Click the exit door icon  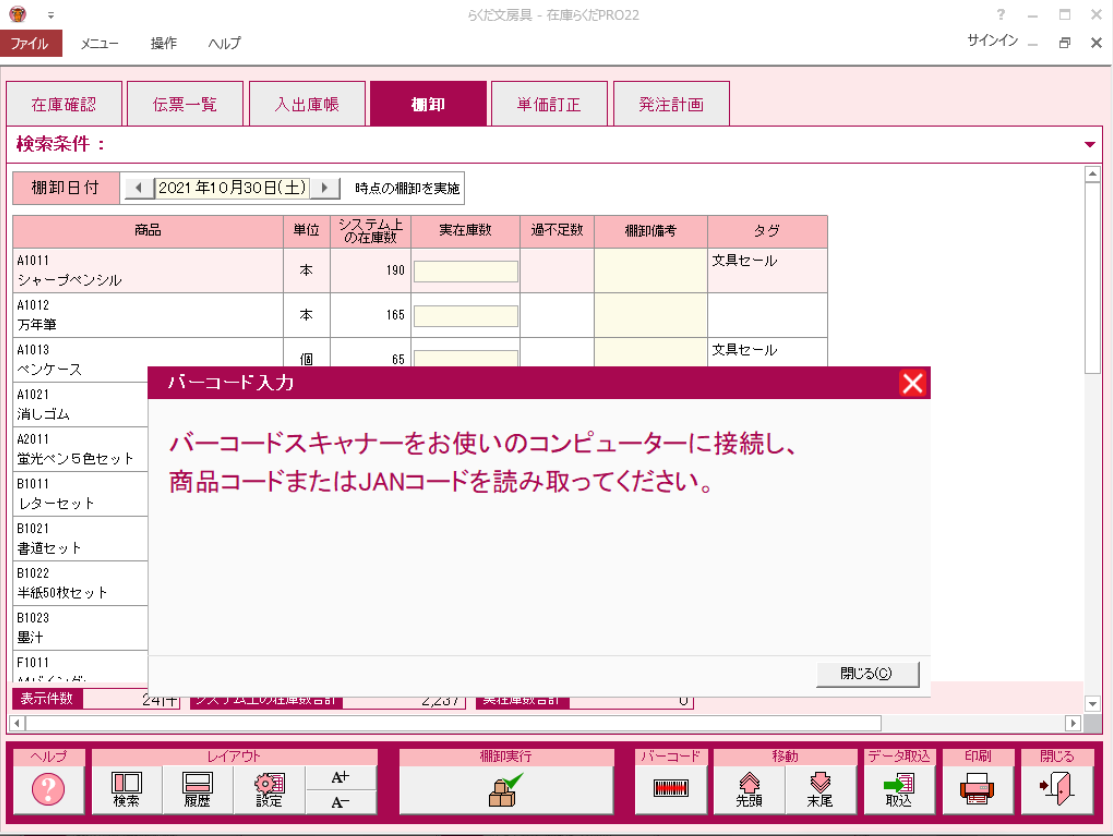[1057, 790]
